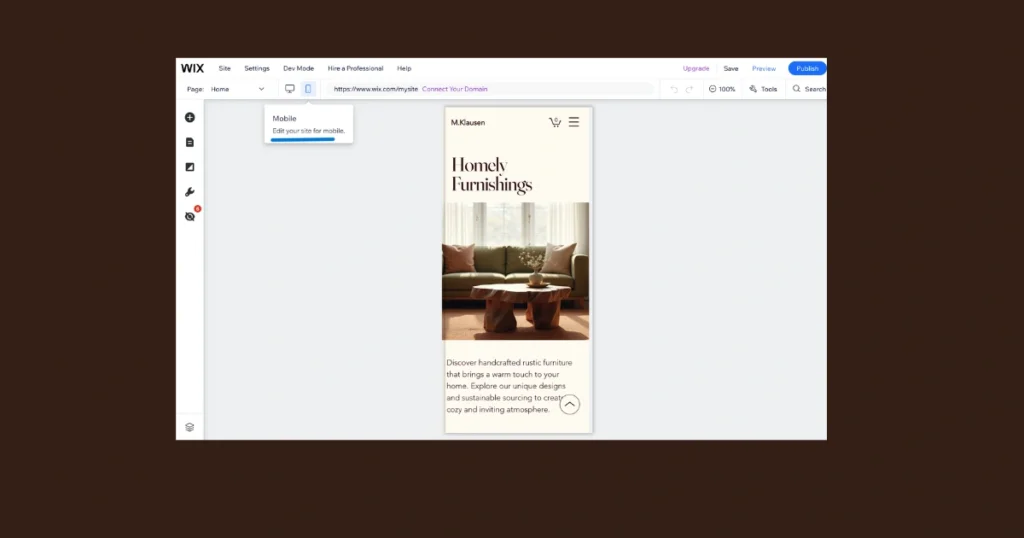Click the Undo arrow in toolbar

pos(674,89)
